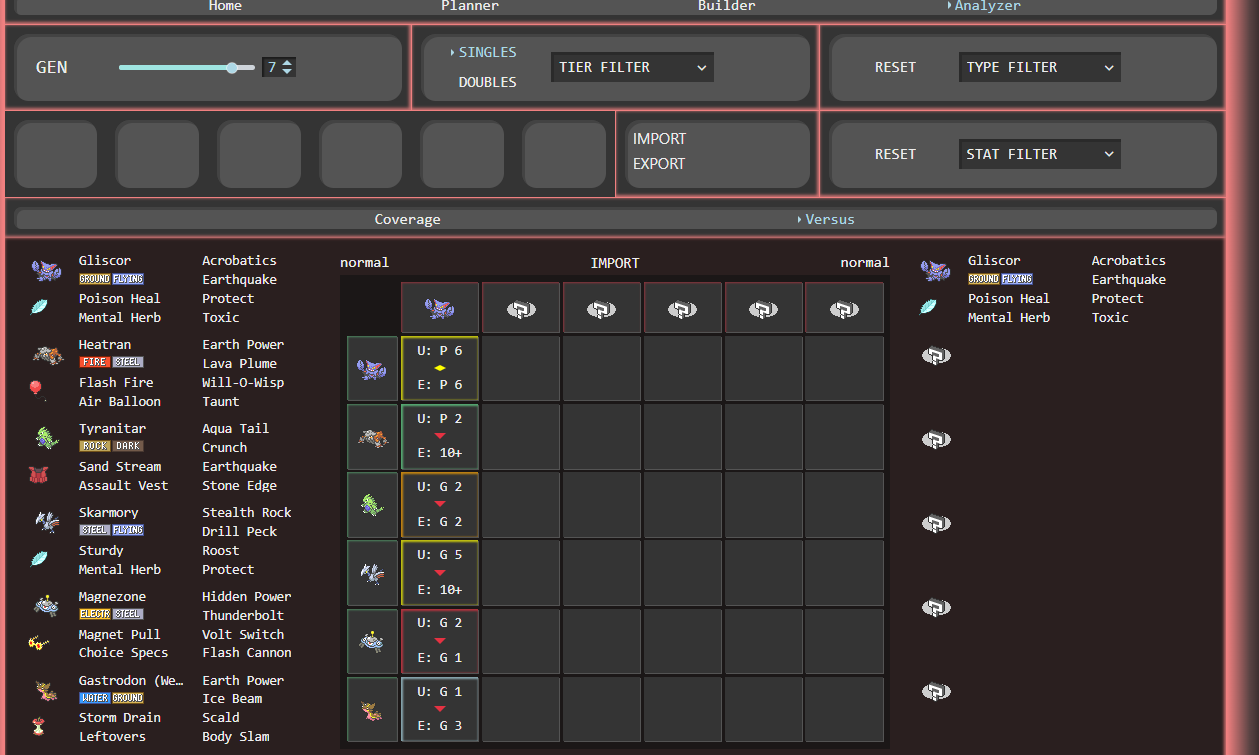Image resolution: width=1259 pixels, height=755 pixels.
Task: Click EXPORT in the import/export panel
Action: click(x=659, y=164)
